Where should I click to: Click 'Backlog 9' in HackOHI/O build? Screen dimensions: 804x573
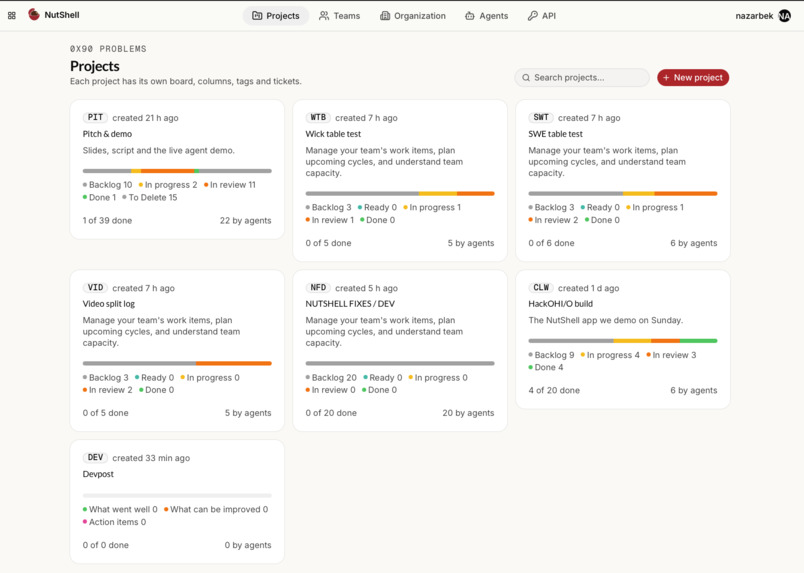[551, 355]
